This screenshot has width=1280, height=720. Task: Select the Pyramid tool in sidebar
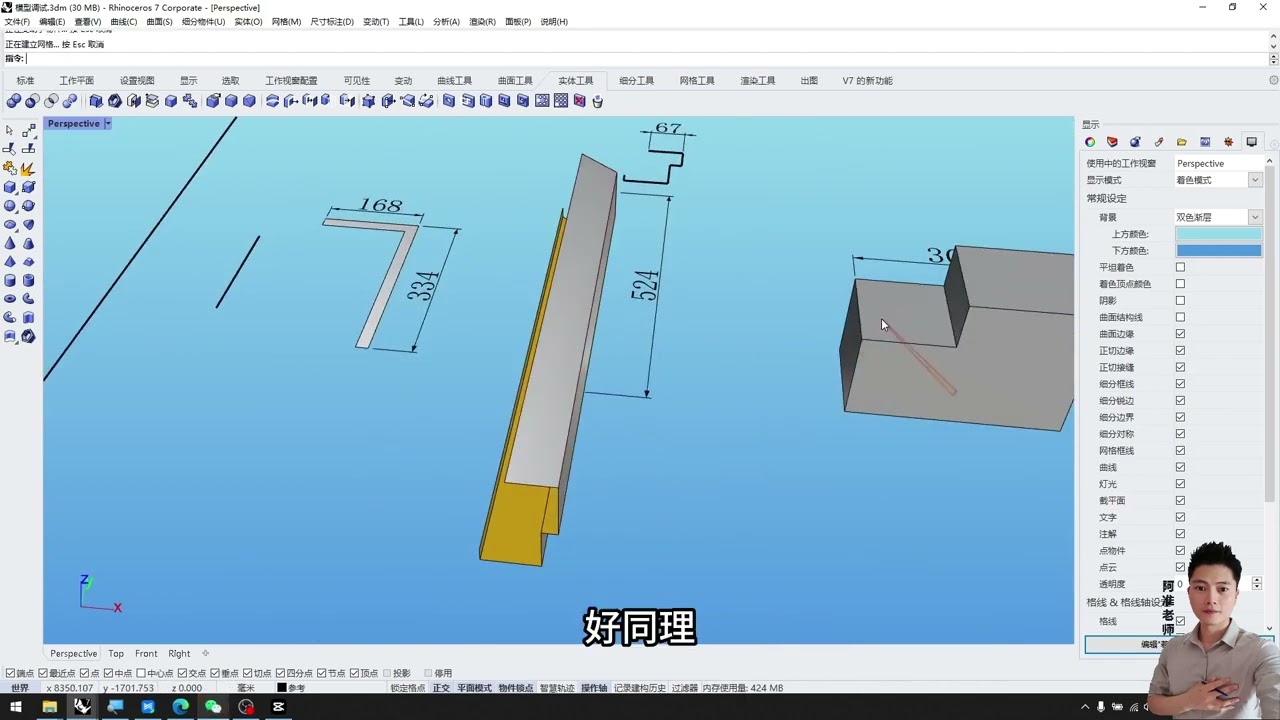[10, 262]
